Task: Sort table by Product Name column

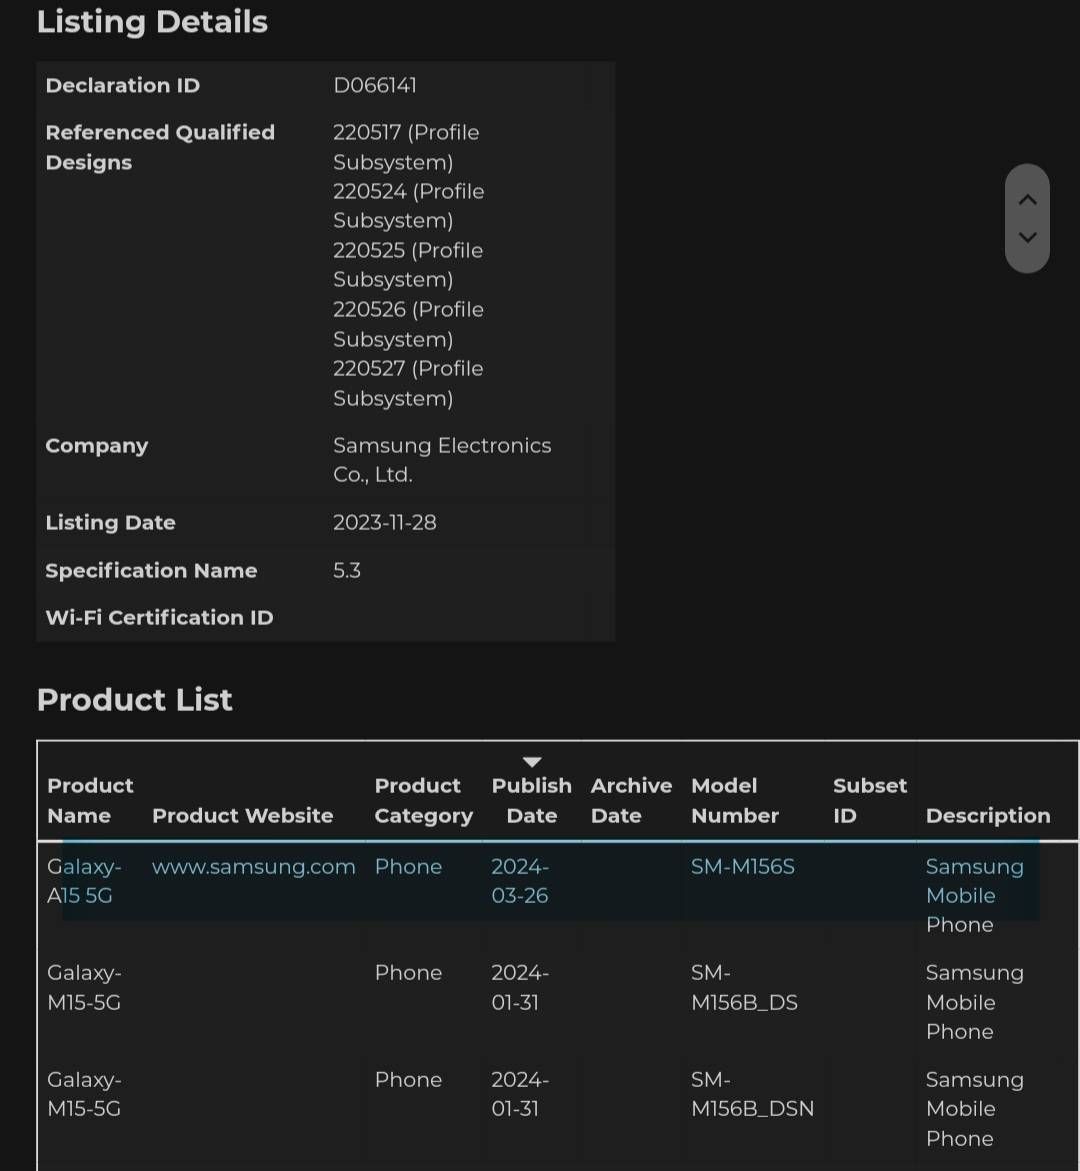Action: point(90,800)
